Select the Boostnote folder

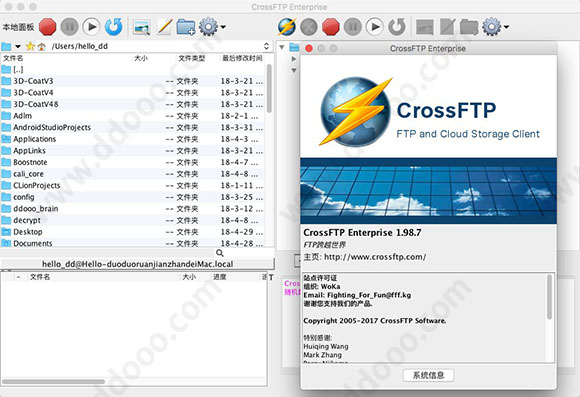(x=132, y=162)
